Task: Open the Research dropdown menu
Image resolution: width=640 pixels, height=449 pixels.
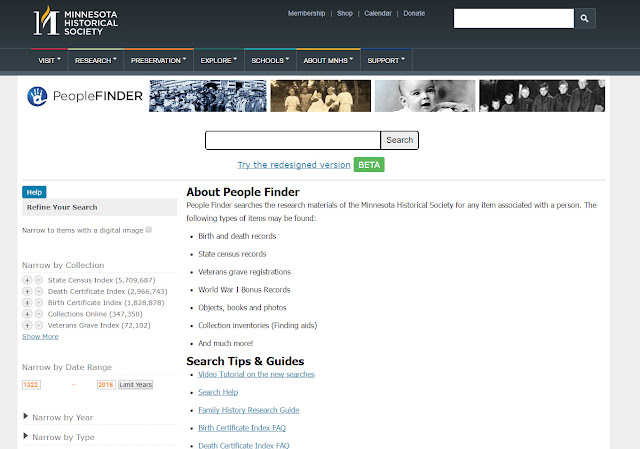Action: pos(96,60)
